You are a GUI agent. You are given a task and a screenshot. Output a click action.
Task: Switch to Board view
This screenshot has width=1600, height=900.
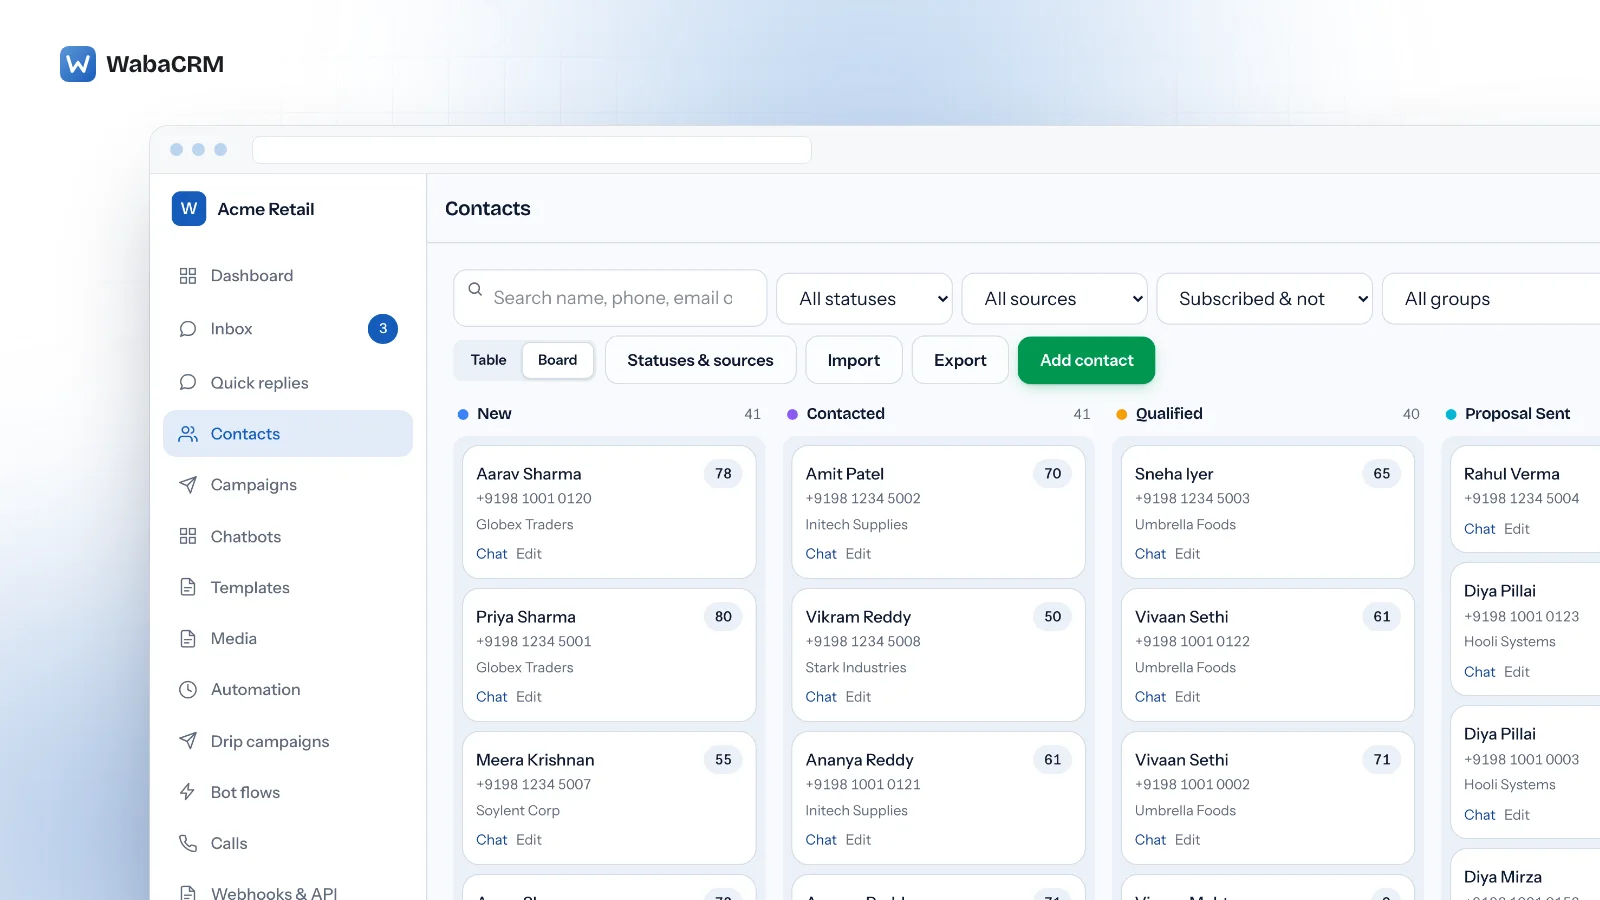(558, 360)
